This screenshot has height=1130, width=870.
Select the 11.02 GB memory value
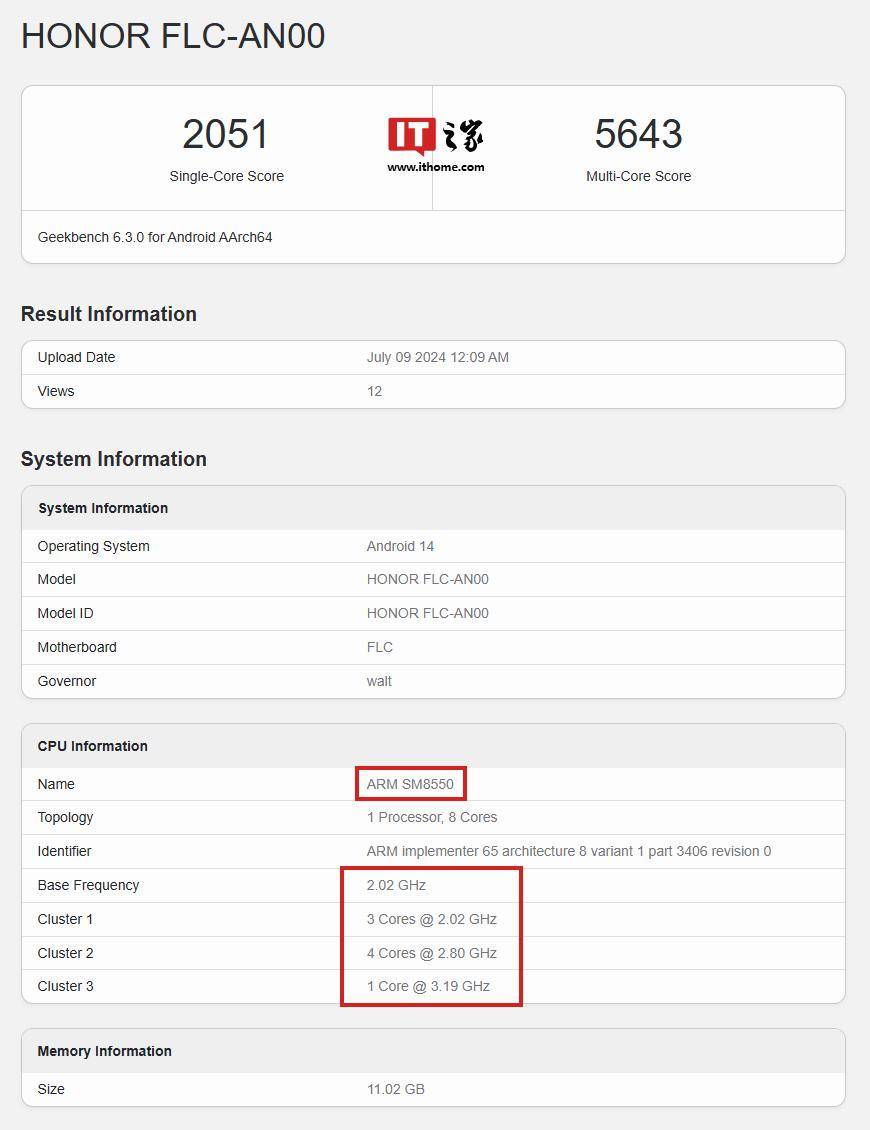pos(396,1089)
